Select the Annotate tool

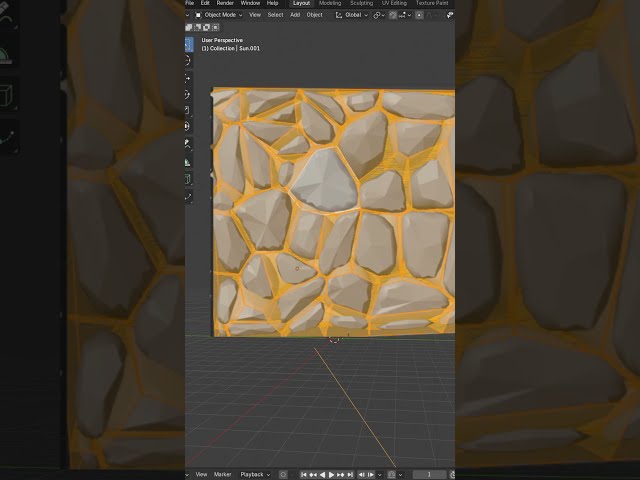point(187,144)
